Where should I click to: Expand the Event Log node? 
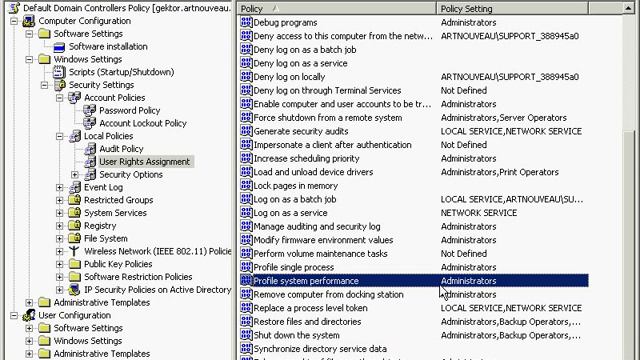click(60, 187)
